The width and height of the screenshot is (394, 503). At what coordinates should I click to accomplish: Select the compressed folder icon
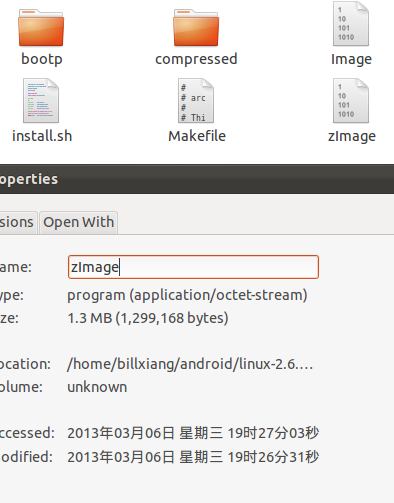[x=196, y=28]
